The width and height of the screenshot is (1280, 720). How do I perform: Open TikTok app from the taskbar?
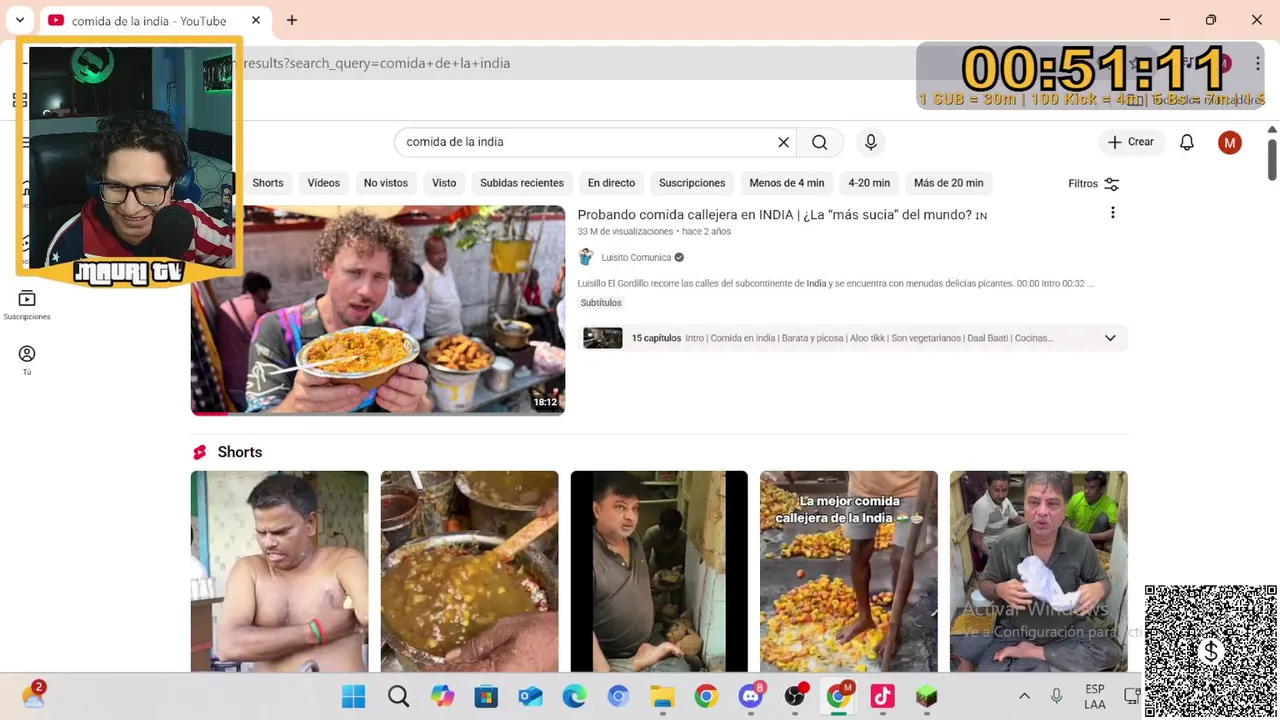tap(882, 697)
